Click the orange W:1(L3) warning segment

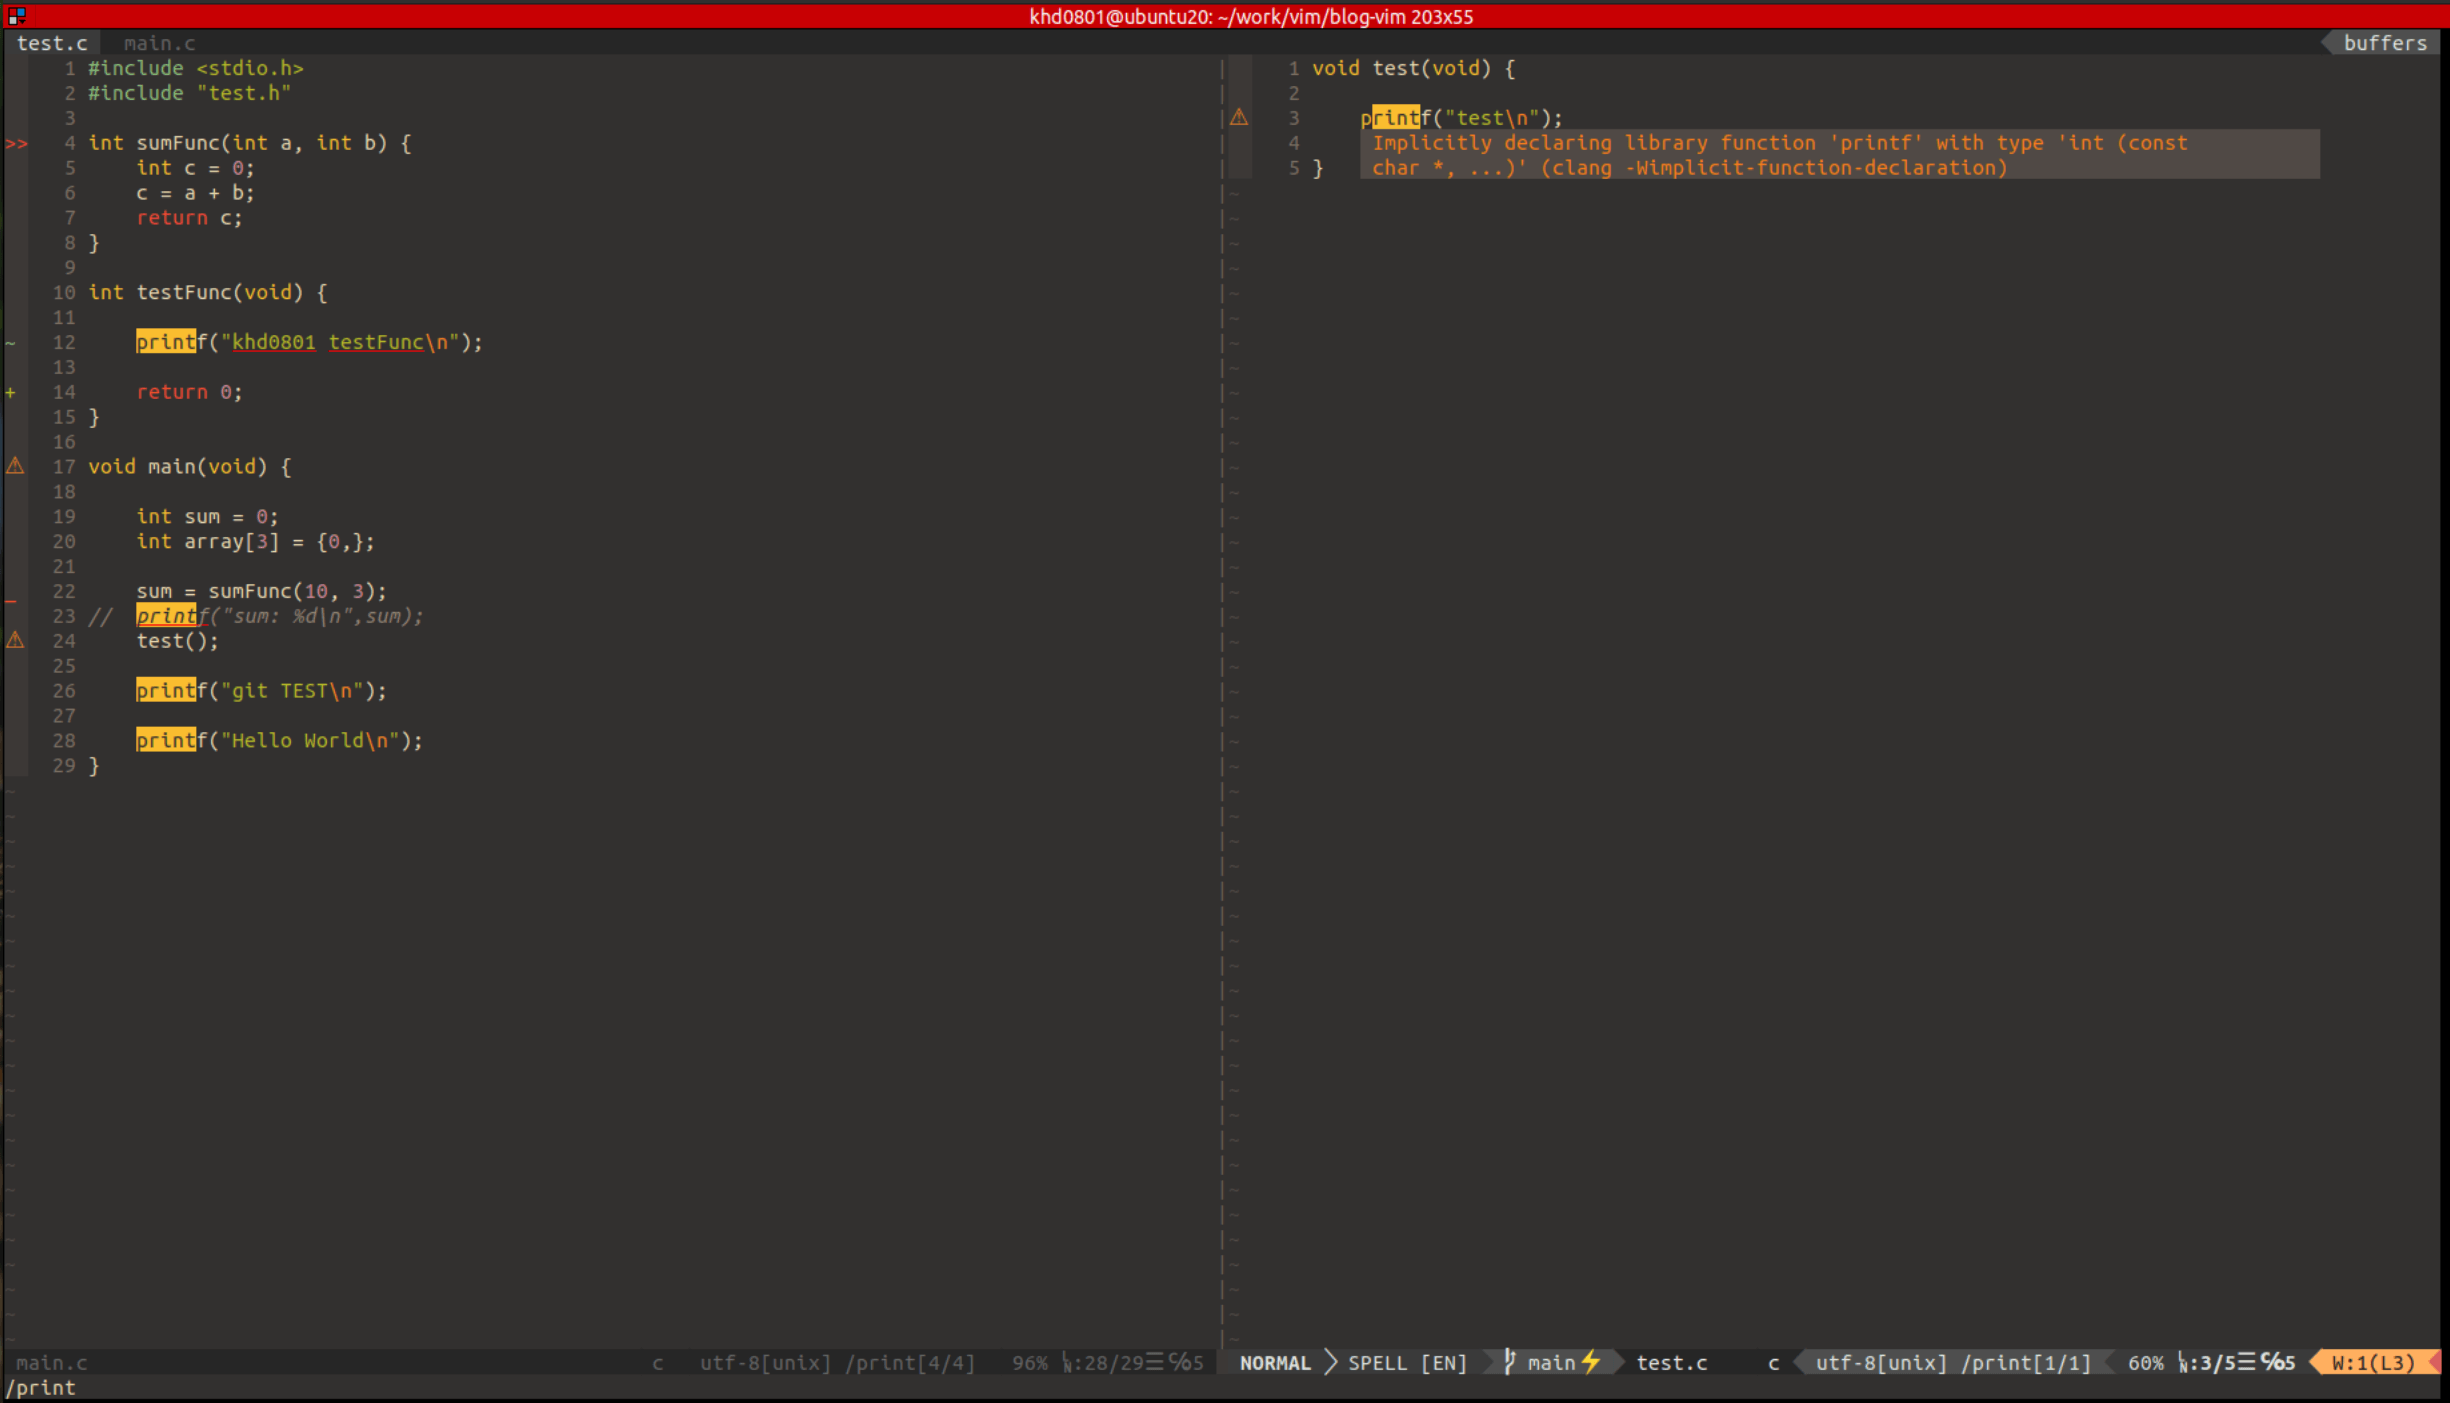(x=2374, y=1362)
